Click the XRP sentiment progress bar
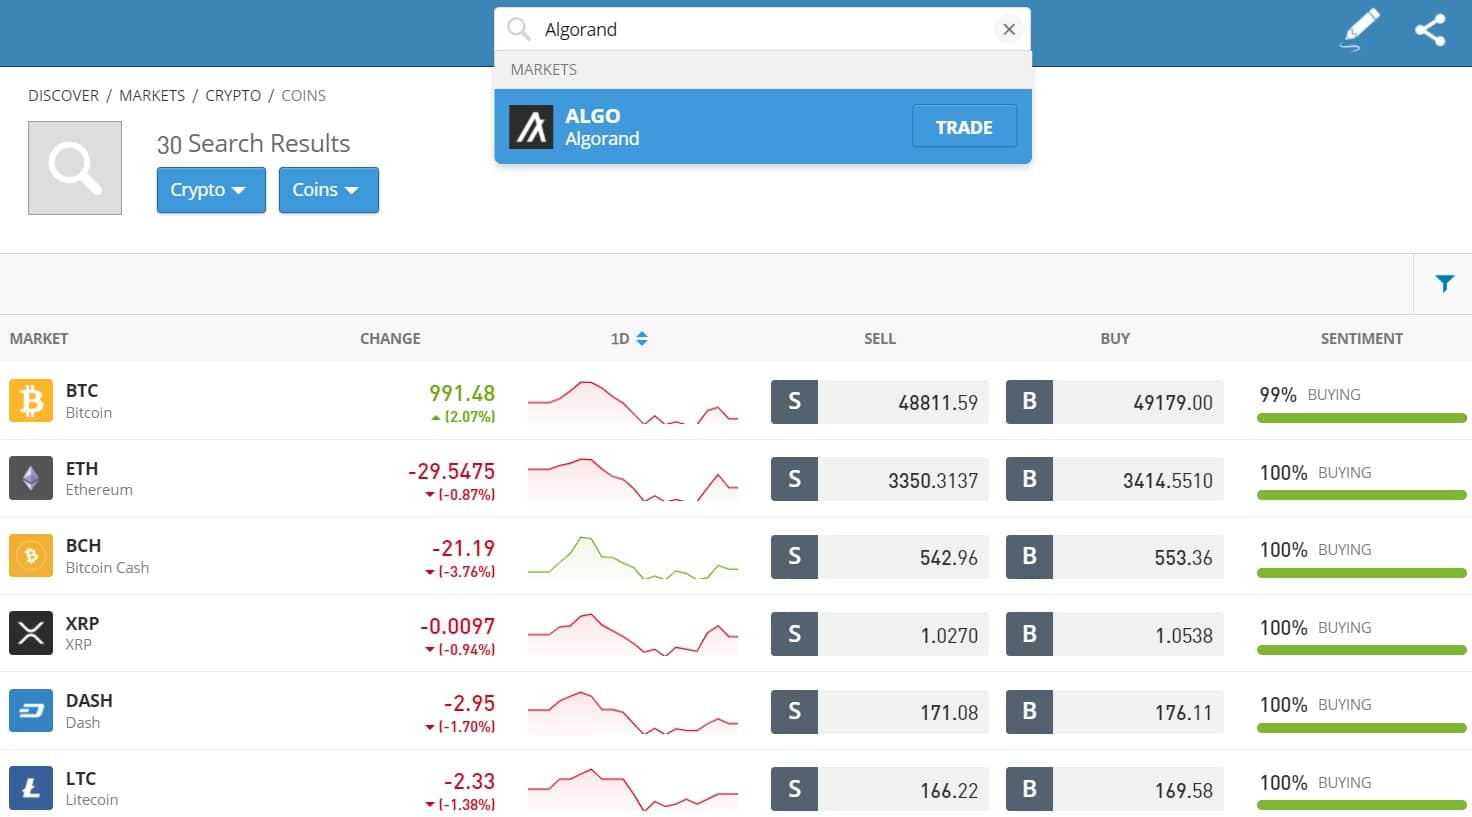This screenshot has height=817, width=1472. [1362, 650]
